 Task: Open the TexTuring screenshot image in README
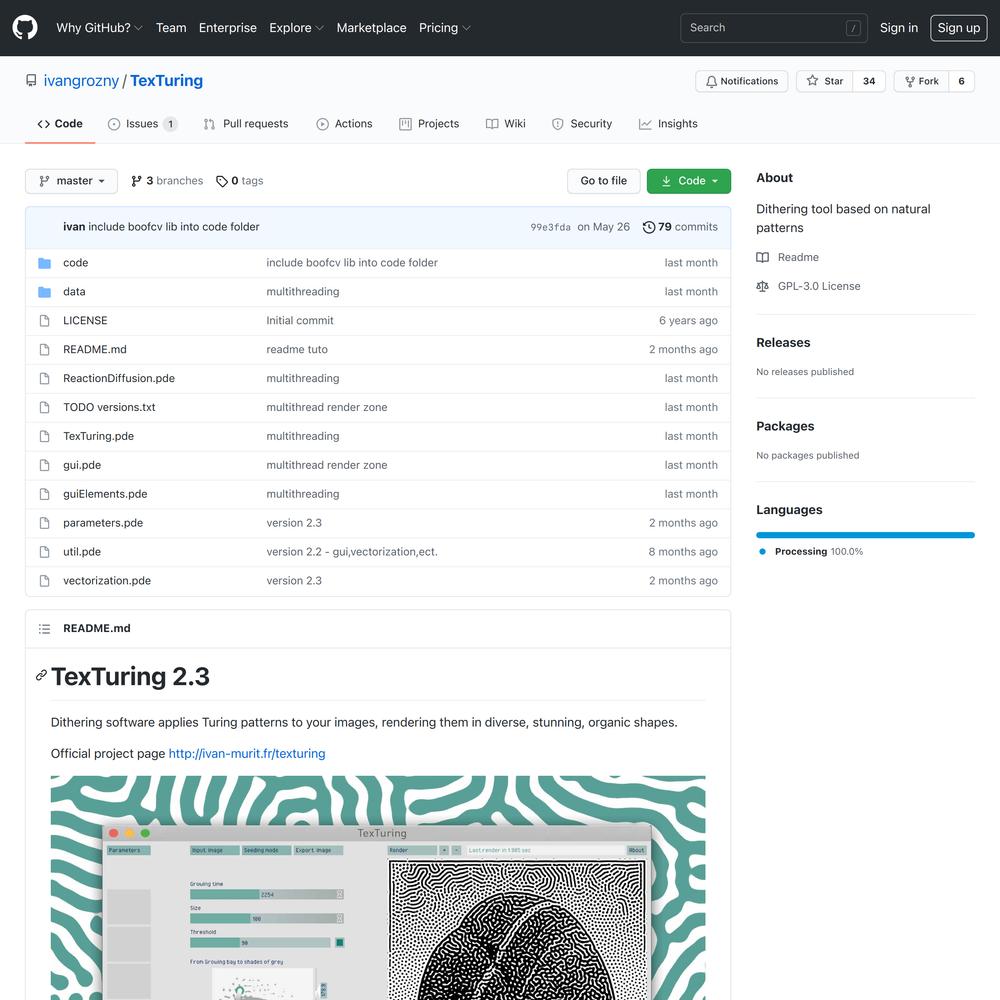click(x=378, y=888)
